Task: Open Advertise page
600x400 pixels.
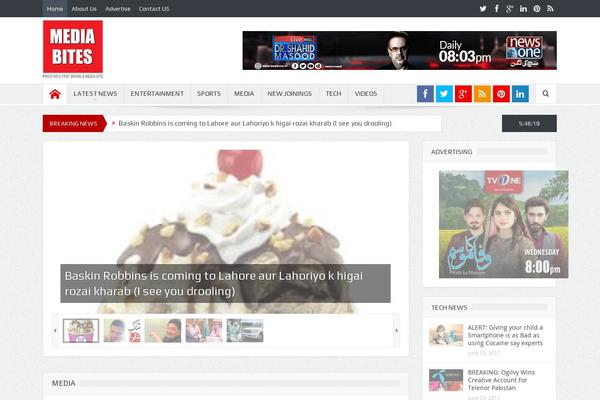Action: tap(118, 8)
